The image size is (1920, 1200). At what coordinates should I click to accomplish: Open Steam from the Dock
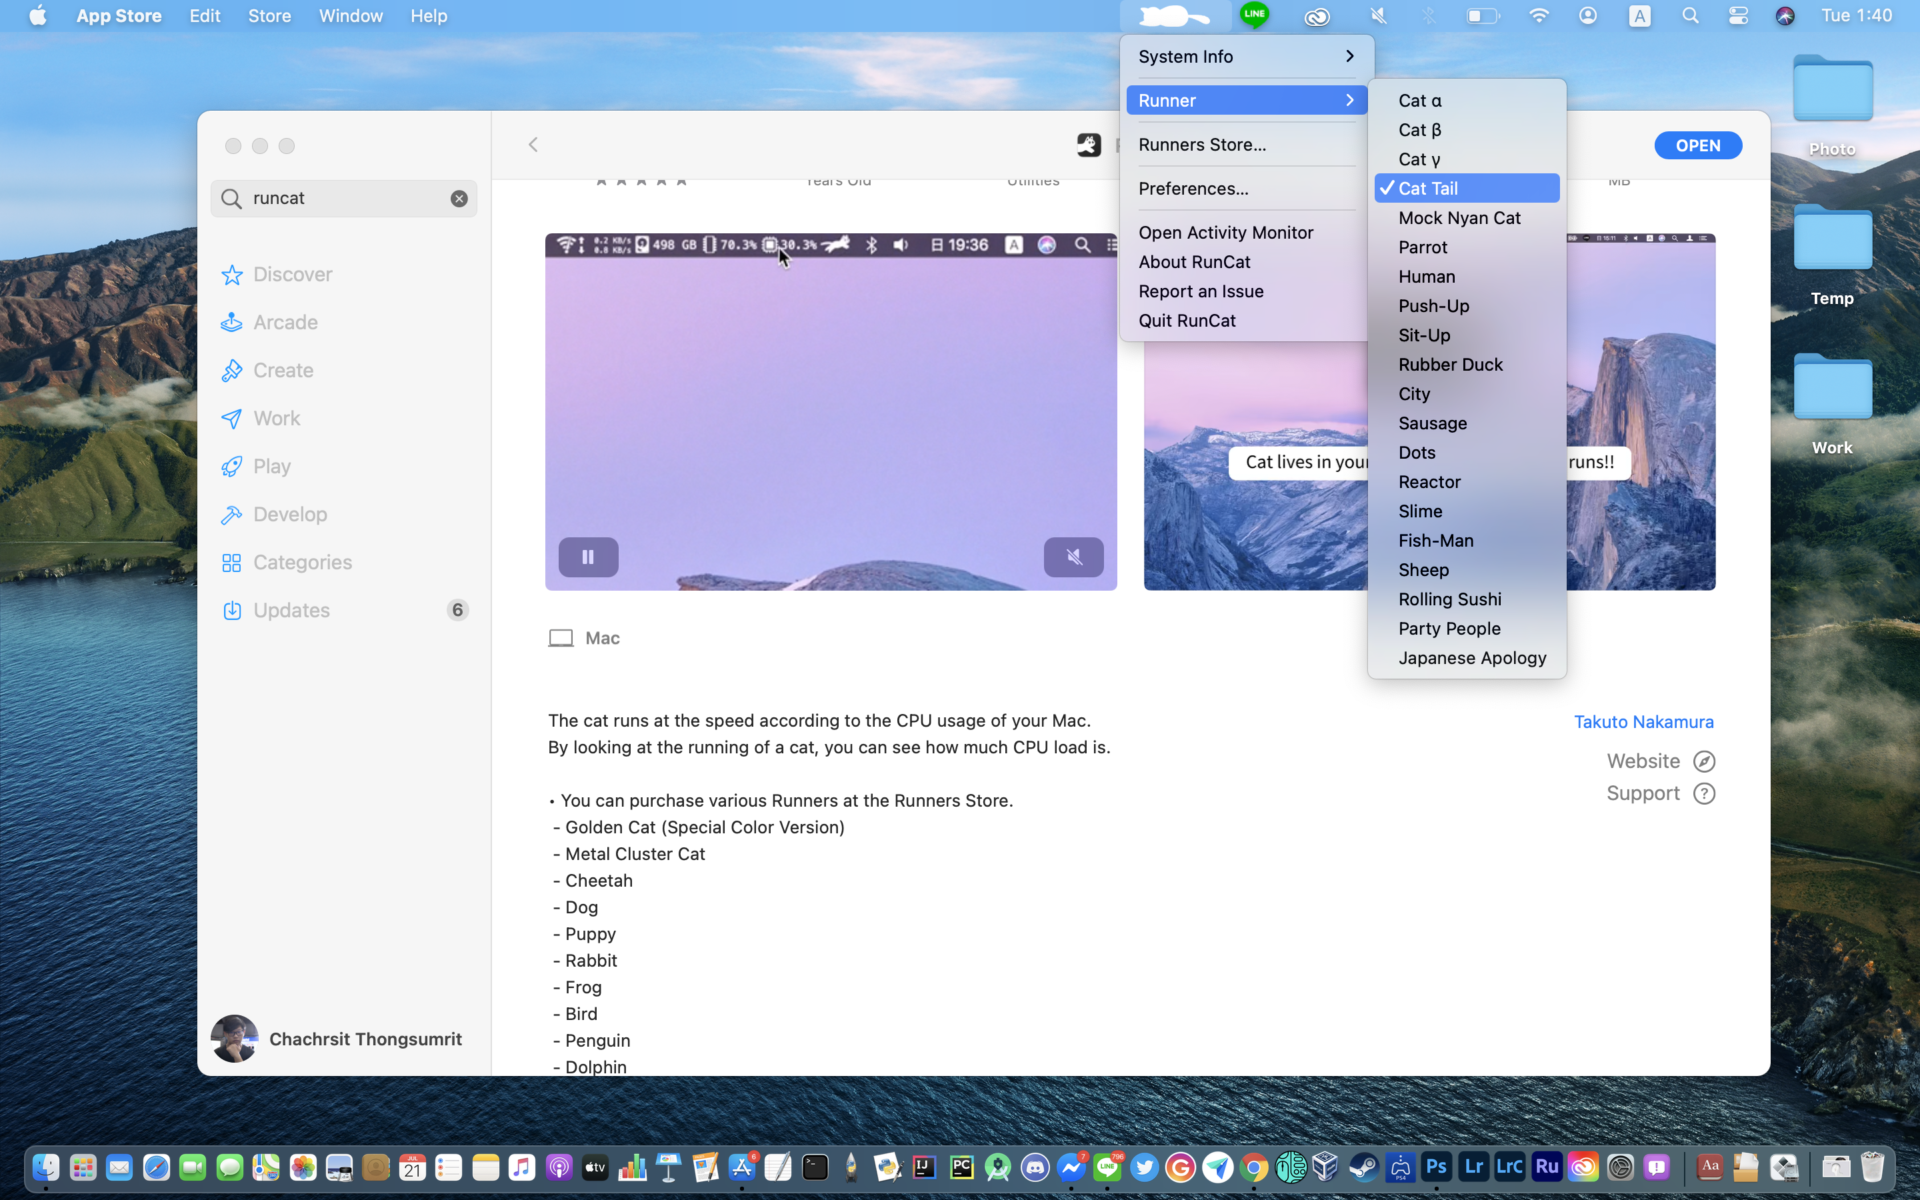point(1363,1167)
